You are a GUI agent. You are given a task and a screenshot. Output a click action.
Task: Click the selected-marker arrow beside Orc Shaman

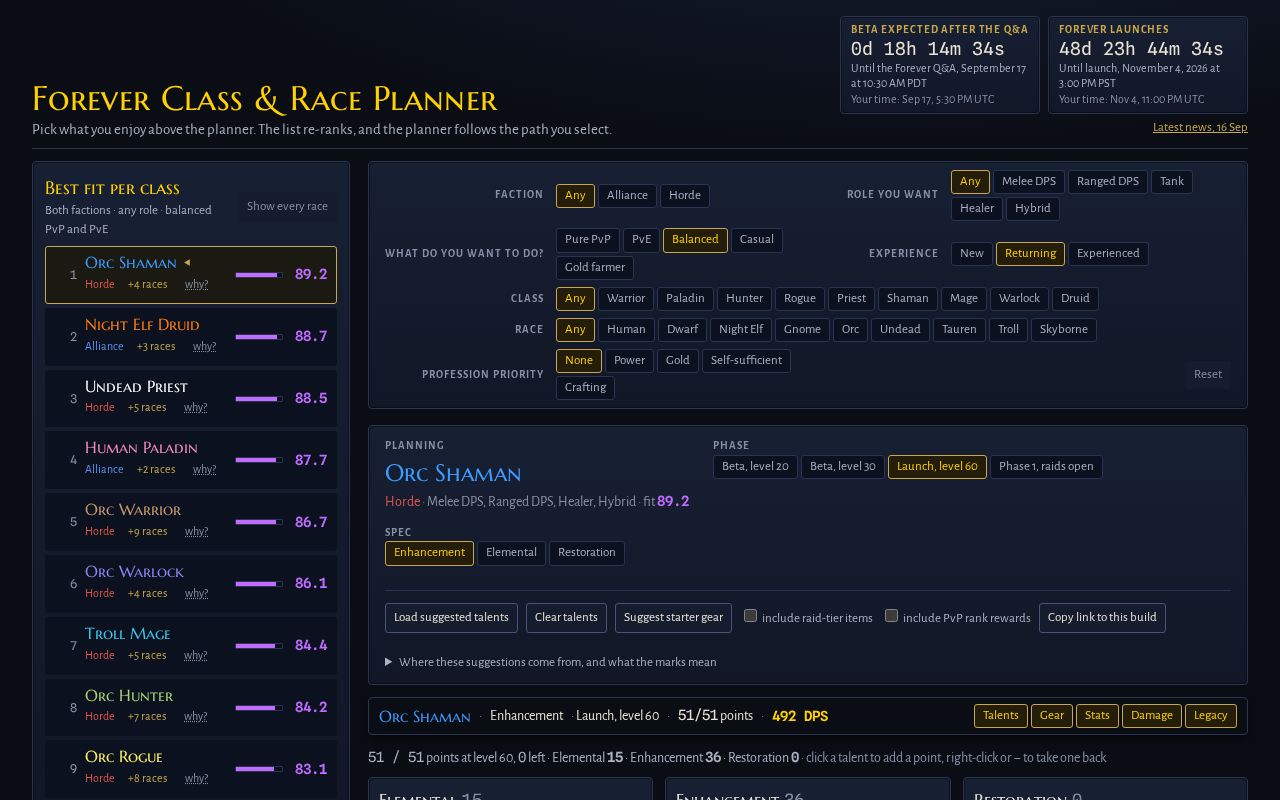[187, 263]
